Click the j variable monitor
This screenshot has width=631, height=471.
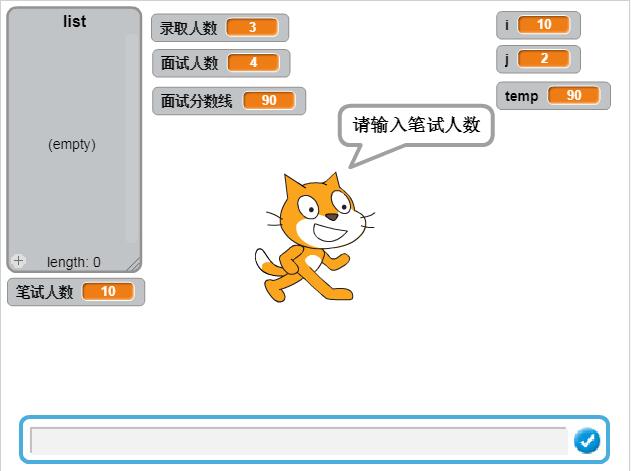(538, 59)
